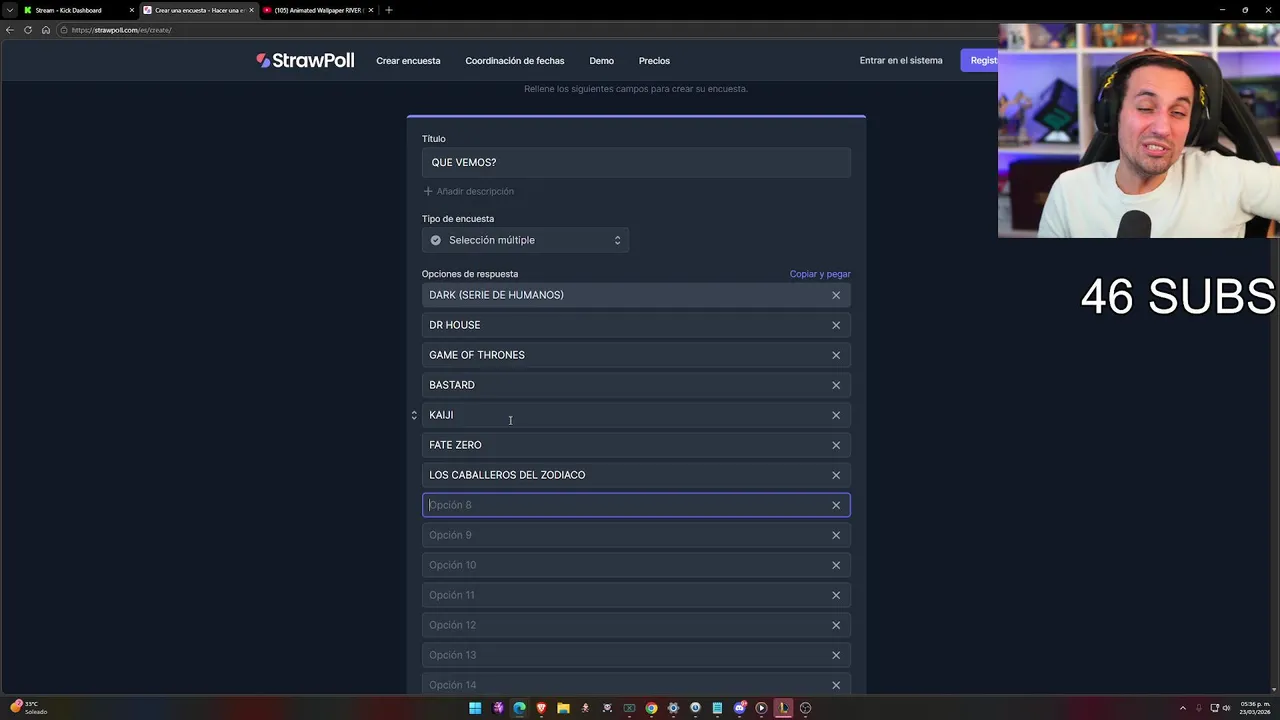The width and height of the screenshot is (1280, 720).
Task: Delete the Opción 13 row
Action: tap(836, 655)
